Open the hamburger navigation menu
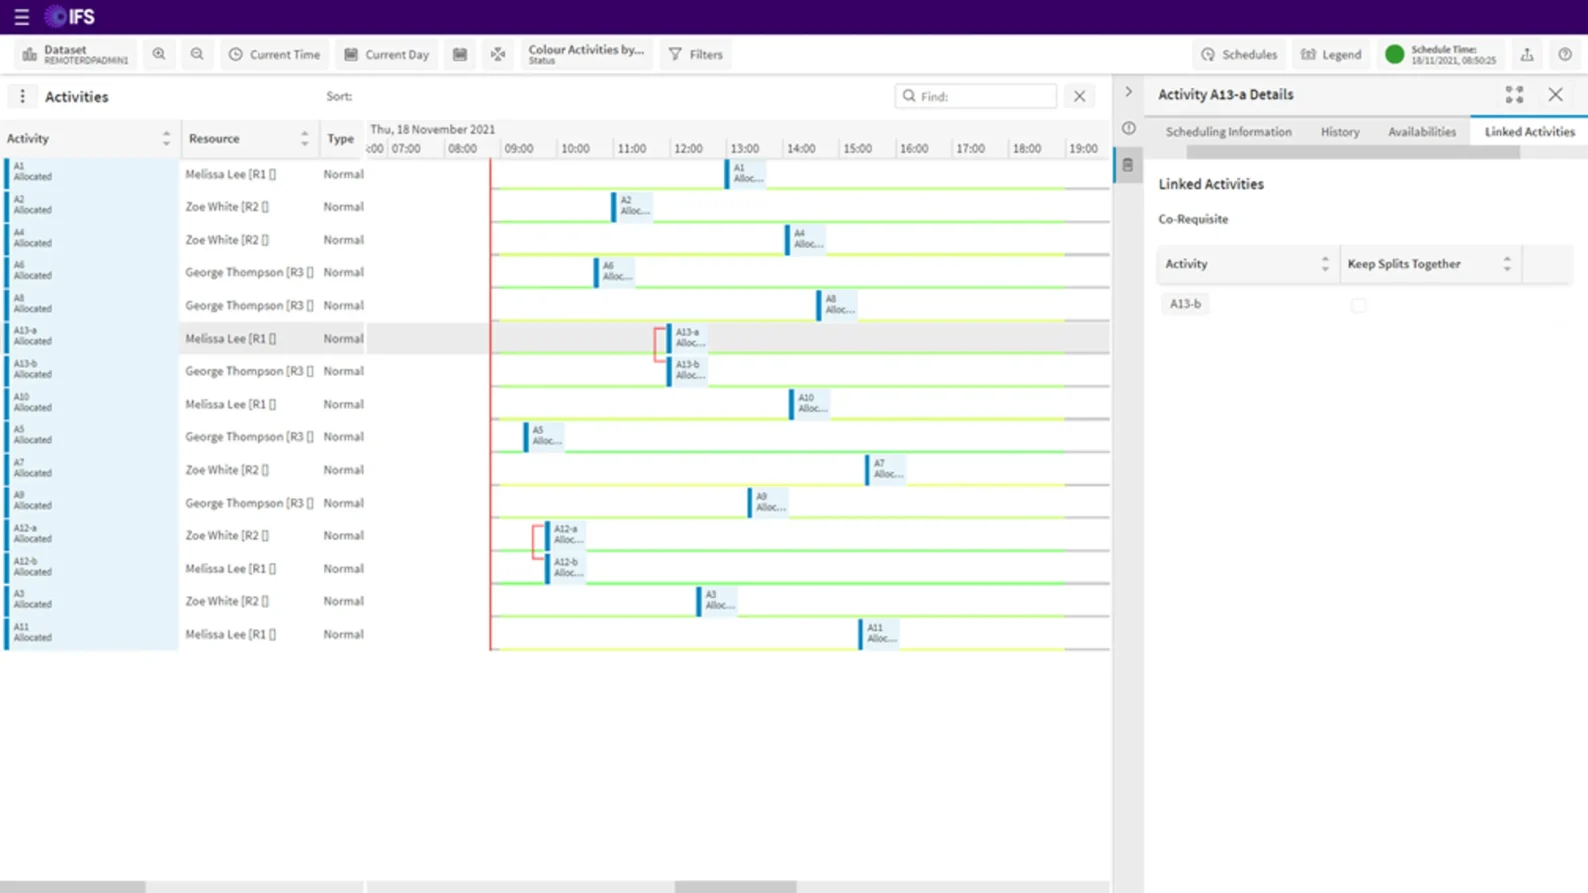Screen dimensions: 1588x893 [x=21, y=17]
